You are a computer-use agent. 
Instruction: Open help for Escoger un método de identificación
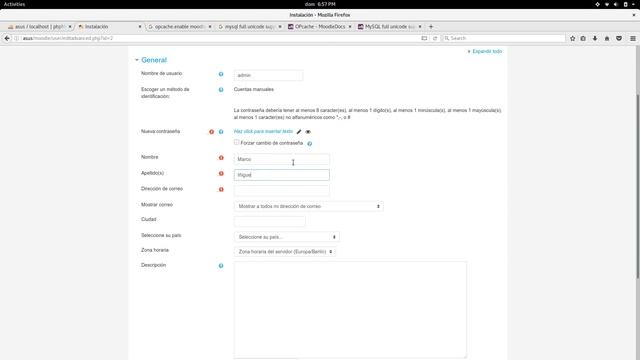click(x=221, y=90)
